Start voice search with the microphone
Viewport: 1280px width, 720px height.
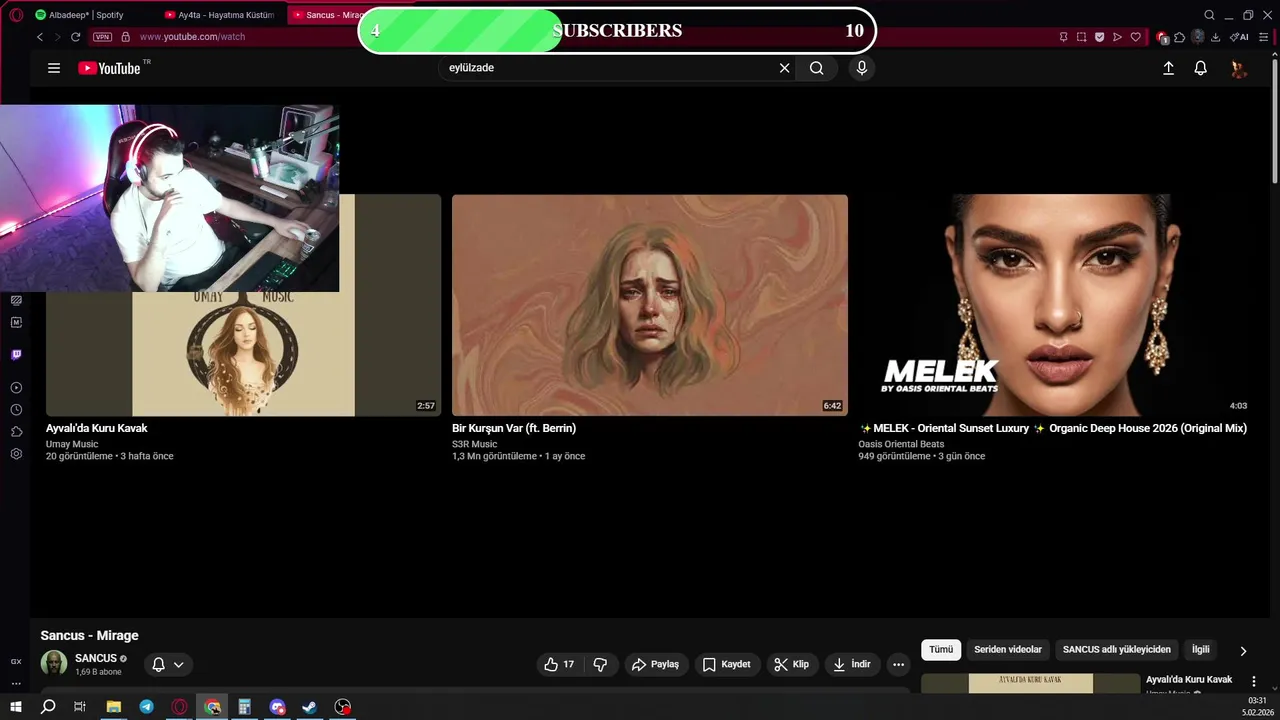[x=862, y=68]
